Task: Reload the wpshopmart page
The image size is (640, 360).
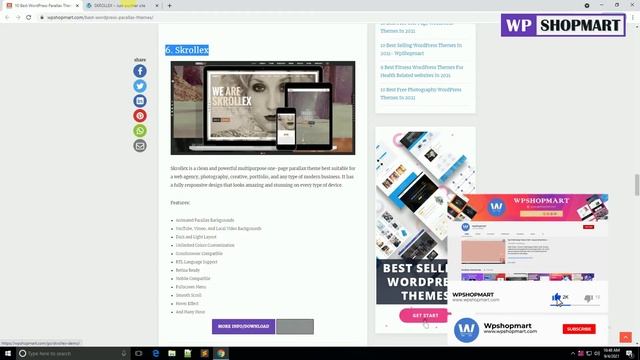Action: tap(29, 18)
